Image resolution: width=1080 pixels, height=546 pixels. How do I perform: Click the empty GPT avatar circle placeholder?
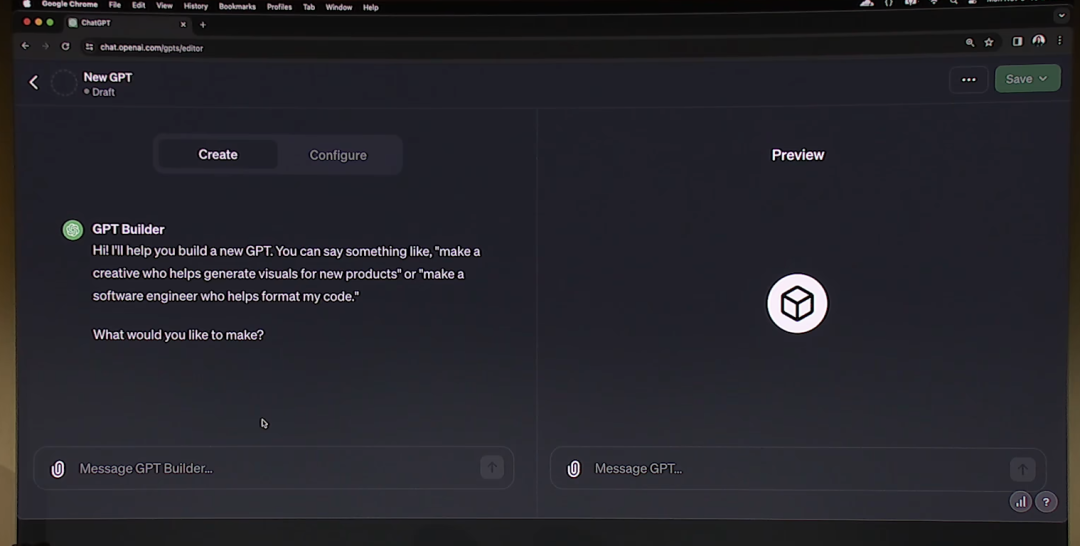pyautogui.click(x=63, y=83)
